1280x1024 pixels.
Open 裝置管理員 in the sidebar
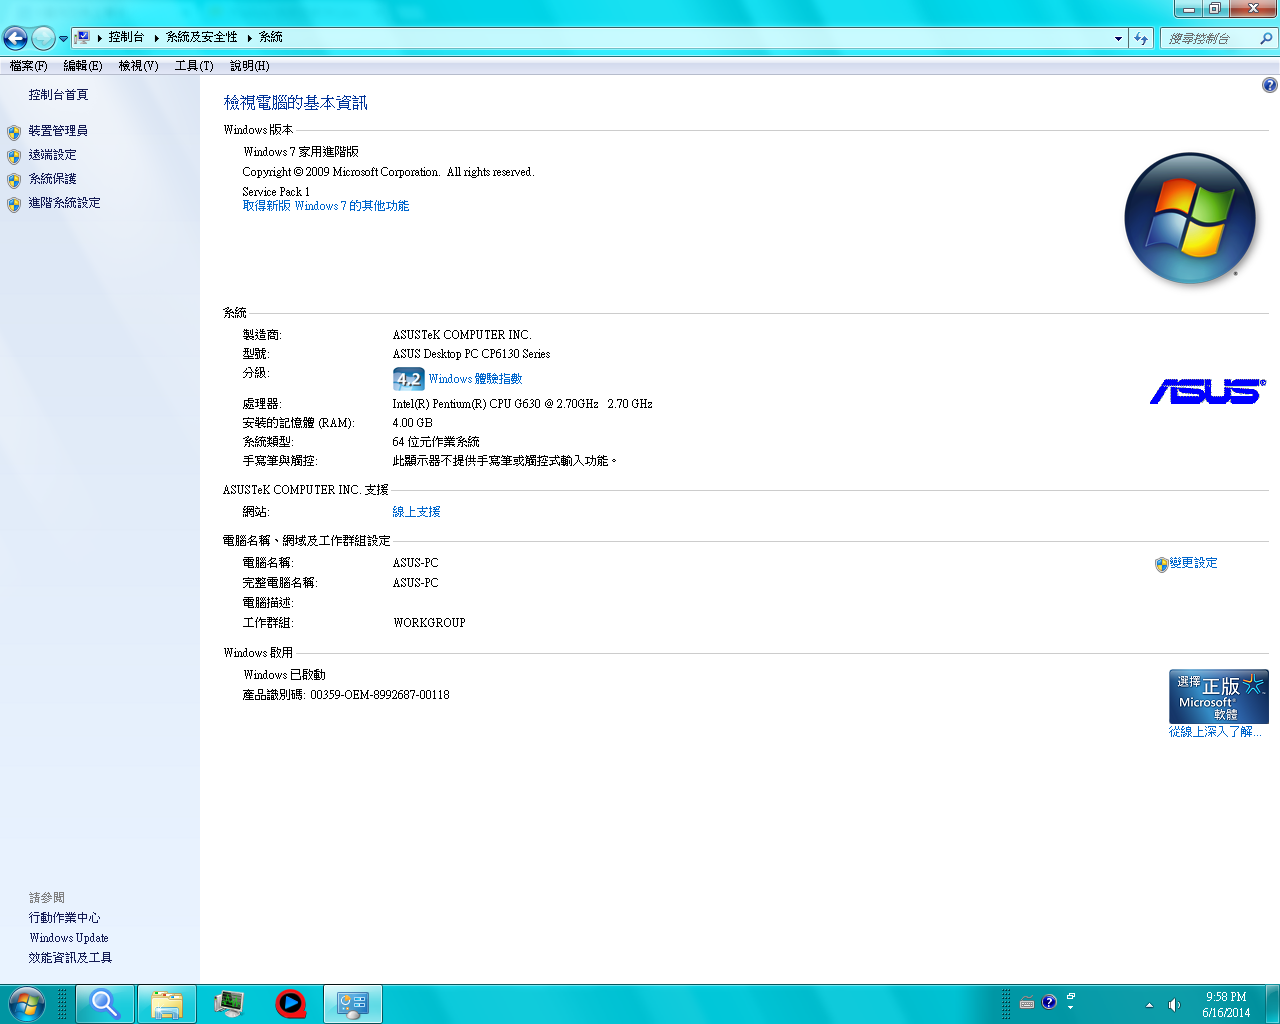point(58,131)
